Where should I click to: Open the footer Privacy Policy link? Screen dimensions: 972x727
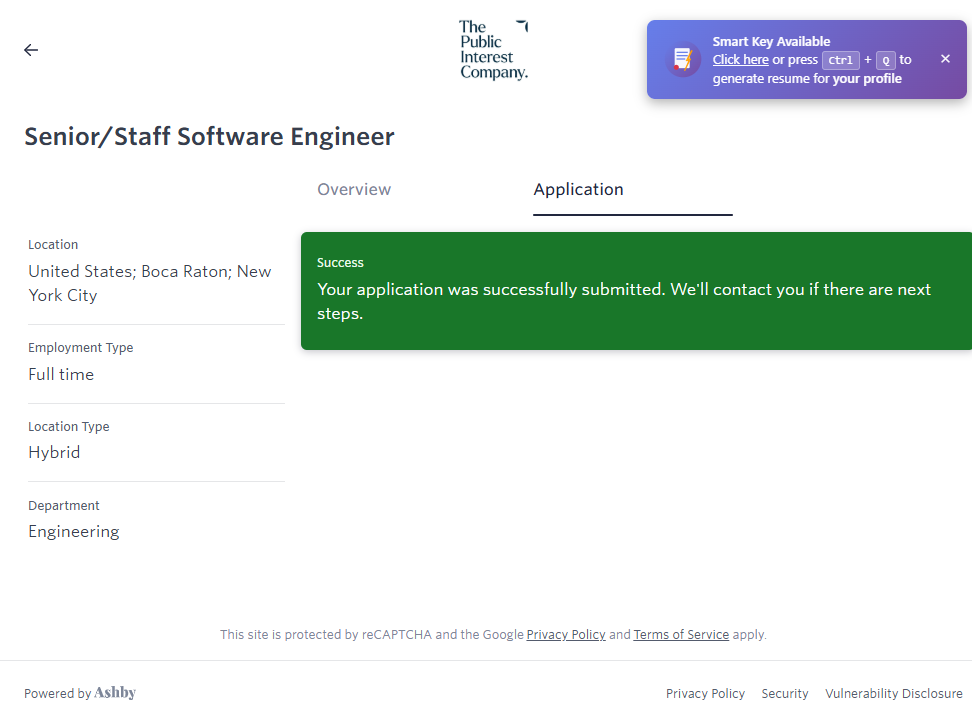705,693
